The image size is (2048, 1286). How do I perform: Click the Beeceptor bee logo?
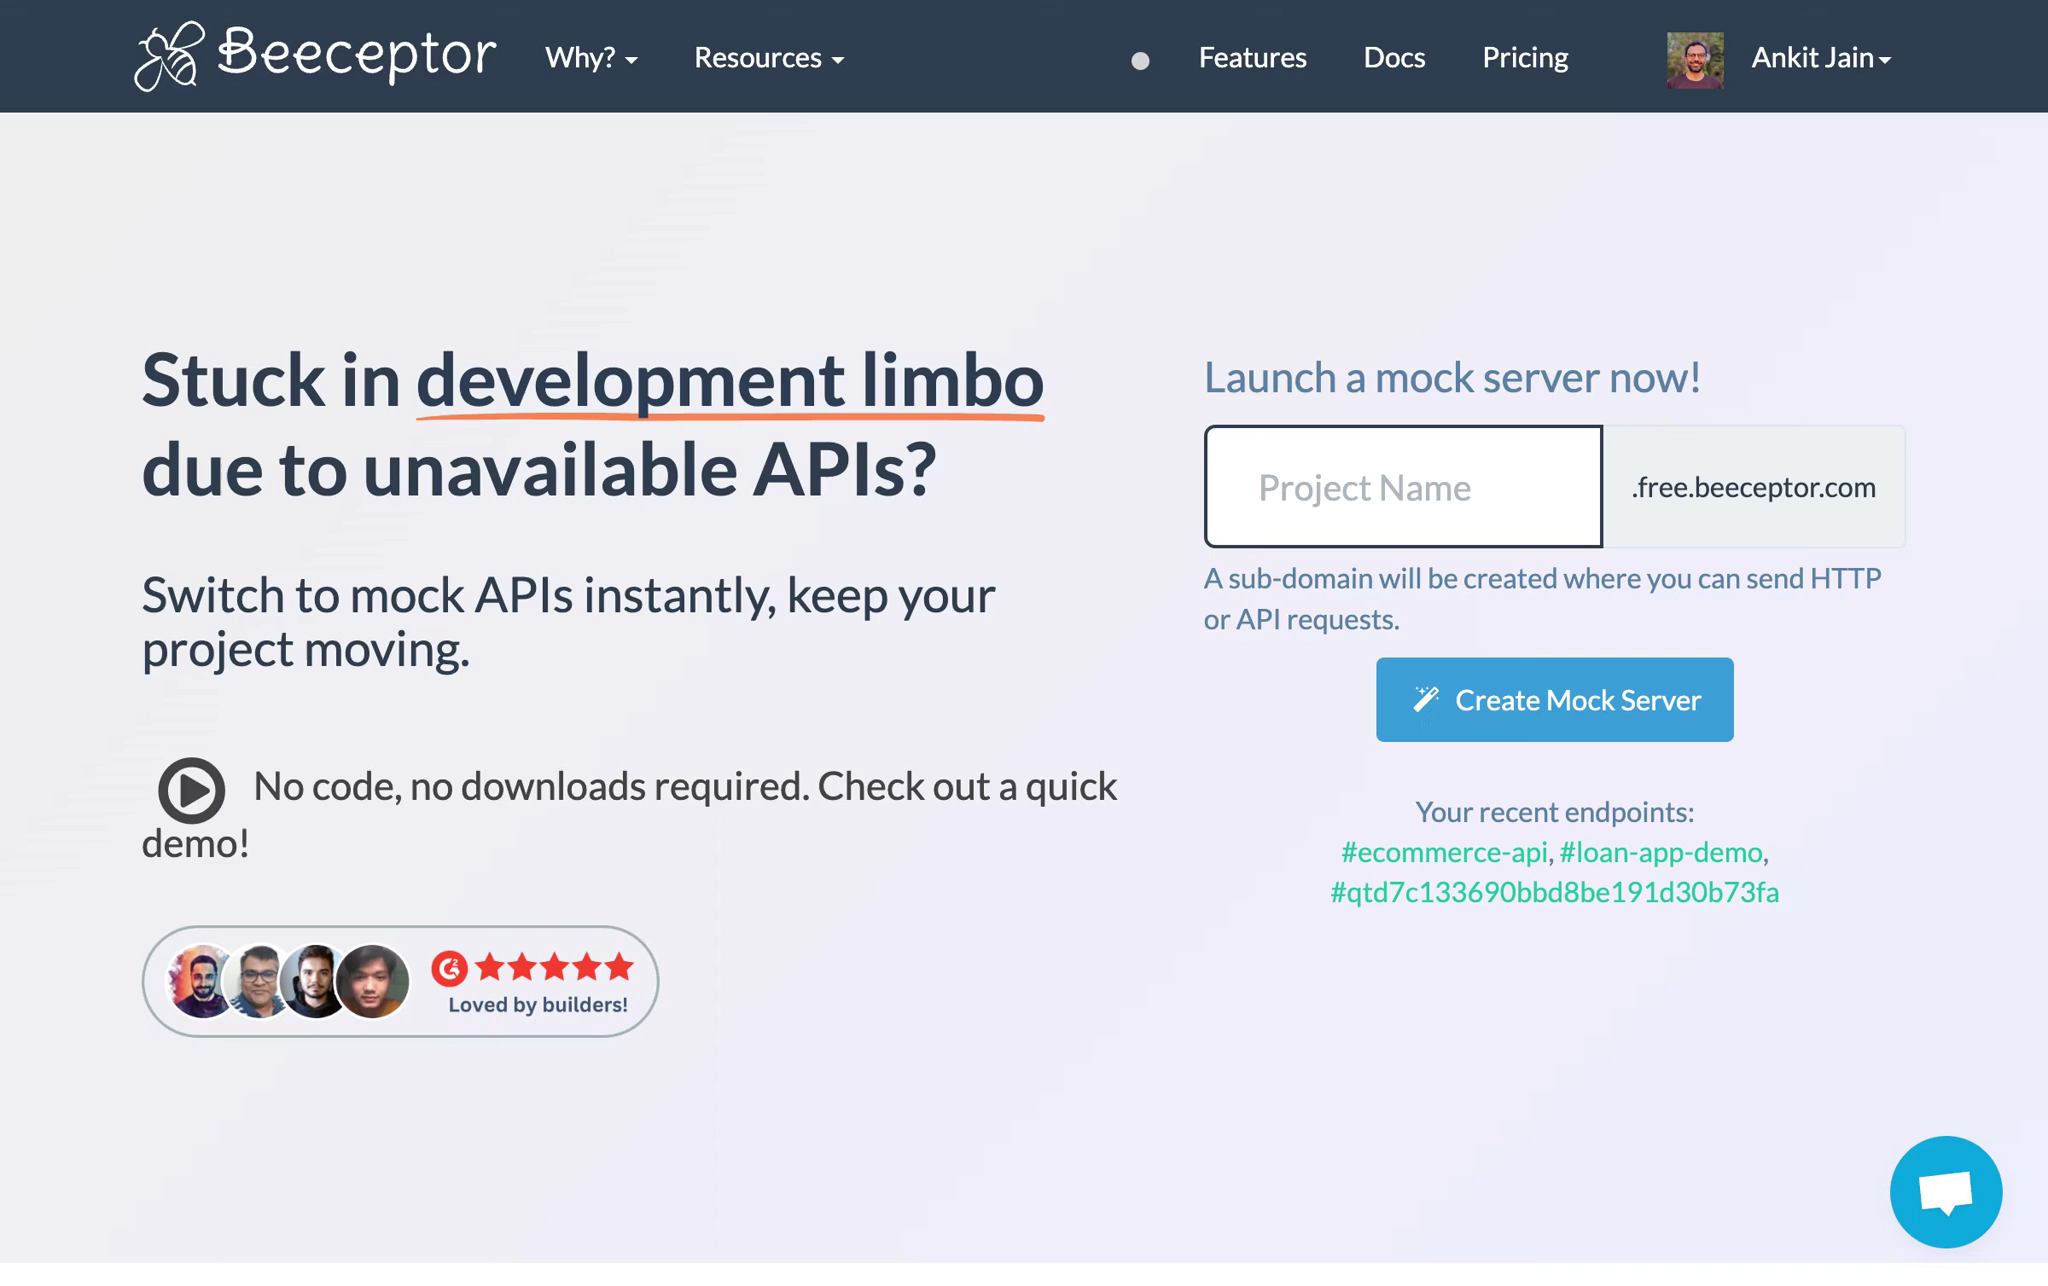click(169, 56)
